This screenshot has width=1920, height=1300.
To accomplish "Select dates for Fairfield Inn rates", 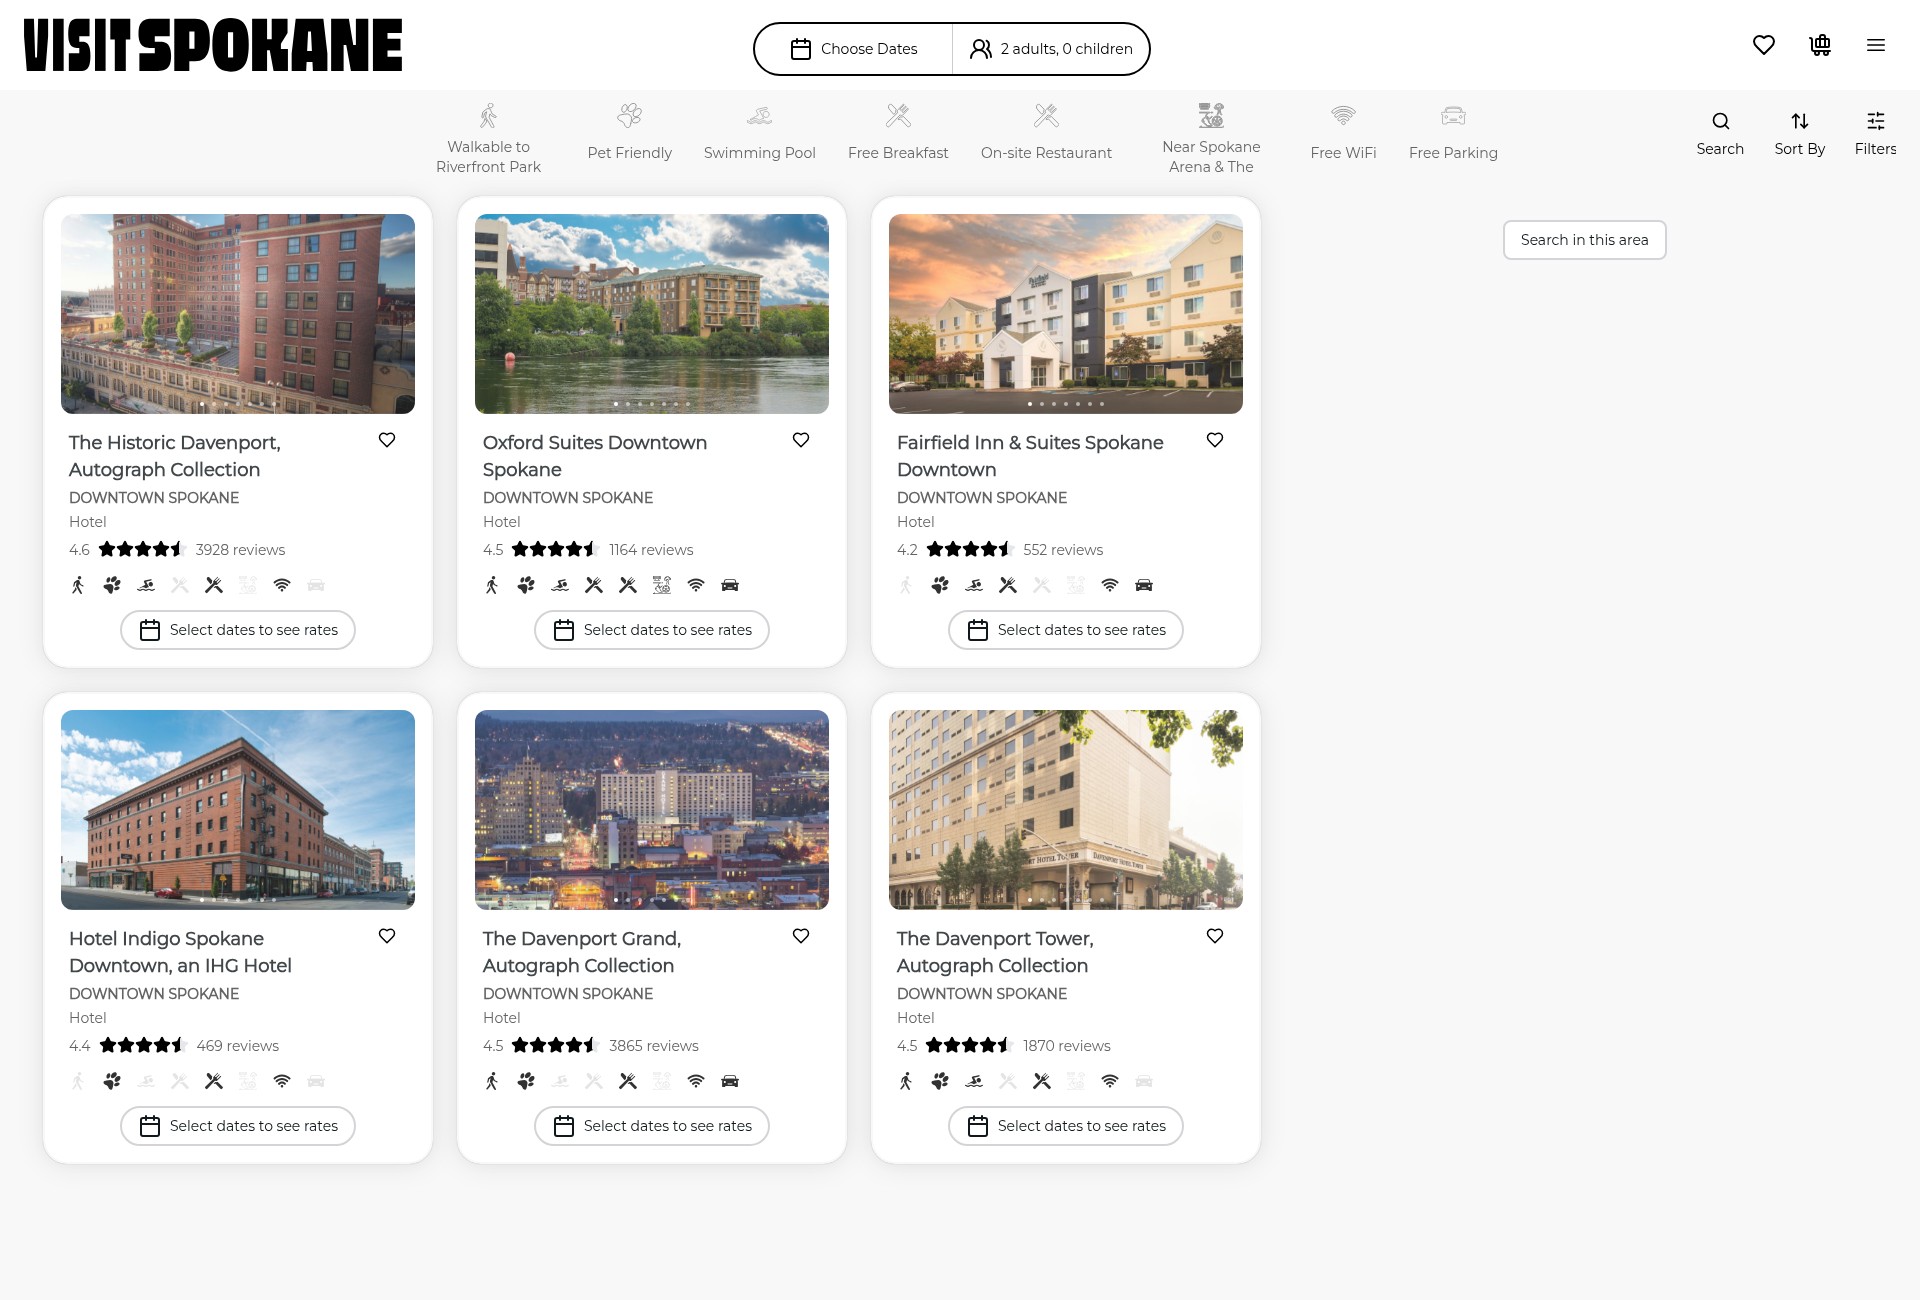I will pyautogui.click(x=1066, y=630).
